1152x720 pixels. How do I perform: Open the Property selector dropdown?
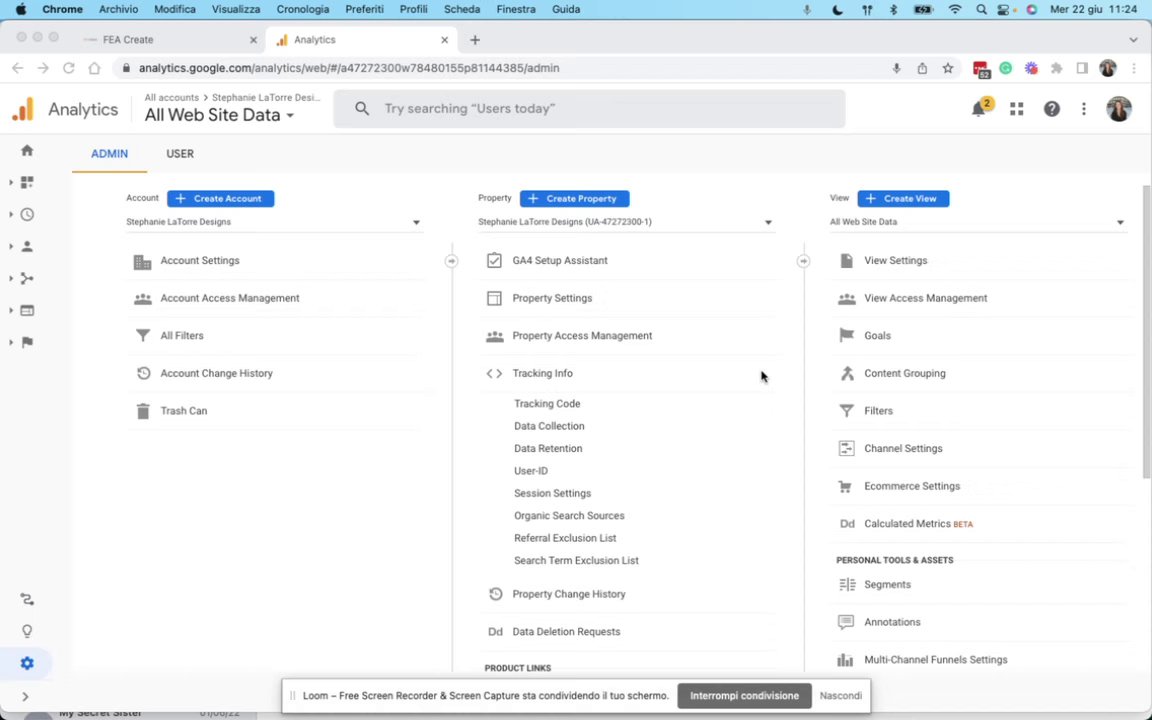(x=625, y=222)
